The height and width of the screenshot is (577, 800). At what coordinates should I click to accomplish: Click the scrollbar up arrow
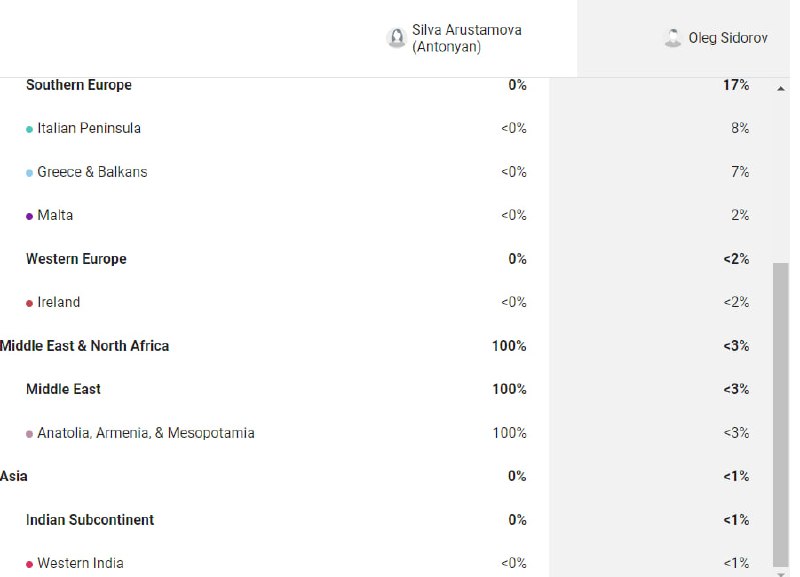[x=781, y=89]
